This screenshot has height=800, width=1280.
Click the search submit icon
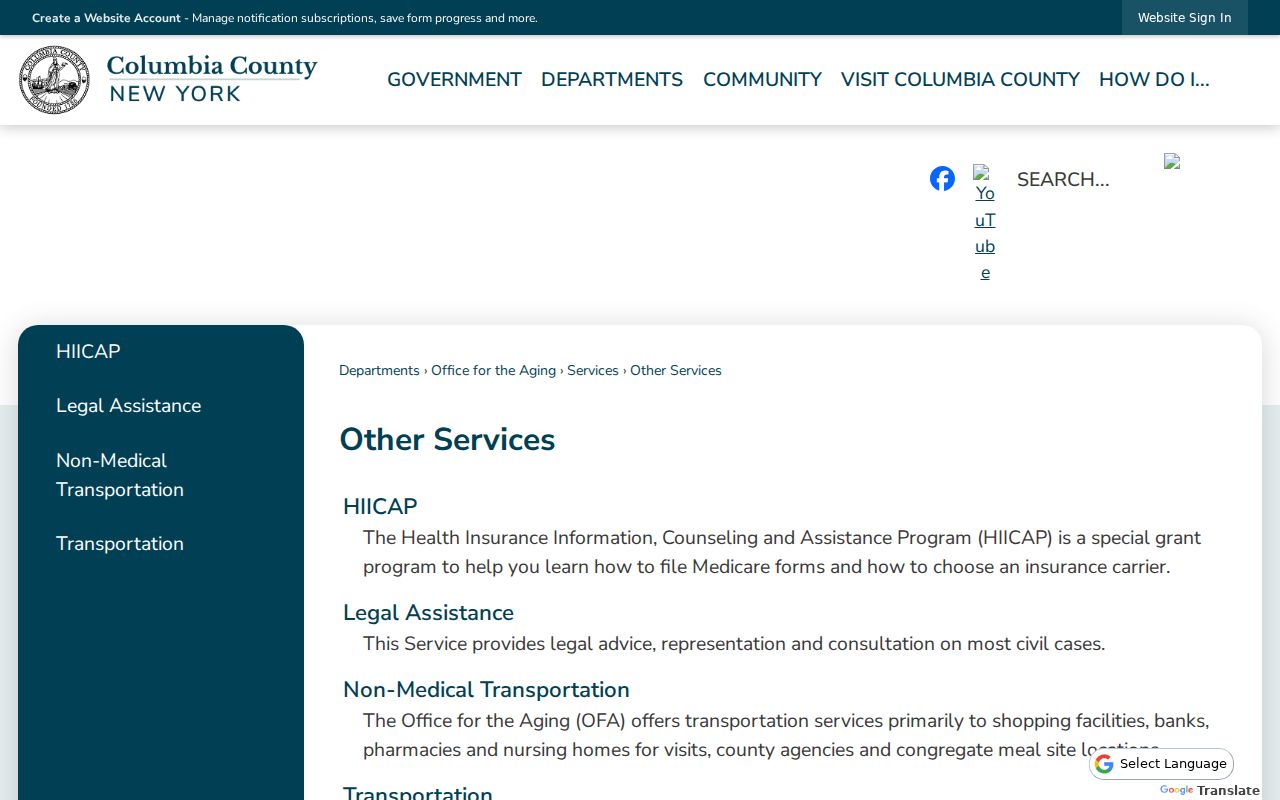pos(1172,161)
